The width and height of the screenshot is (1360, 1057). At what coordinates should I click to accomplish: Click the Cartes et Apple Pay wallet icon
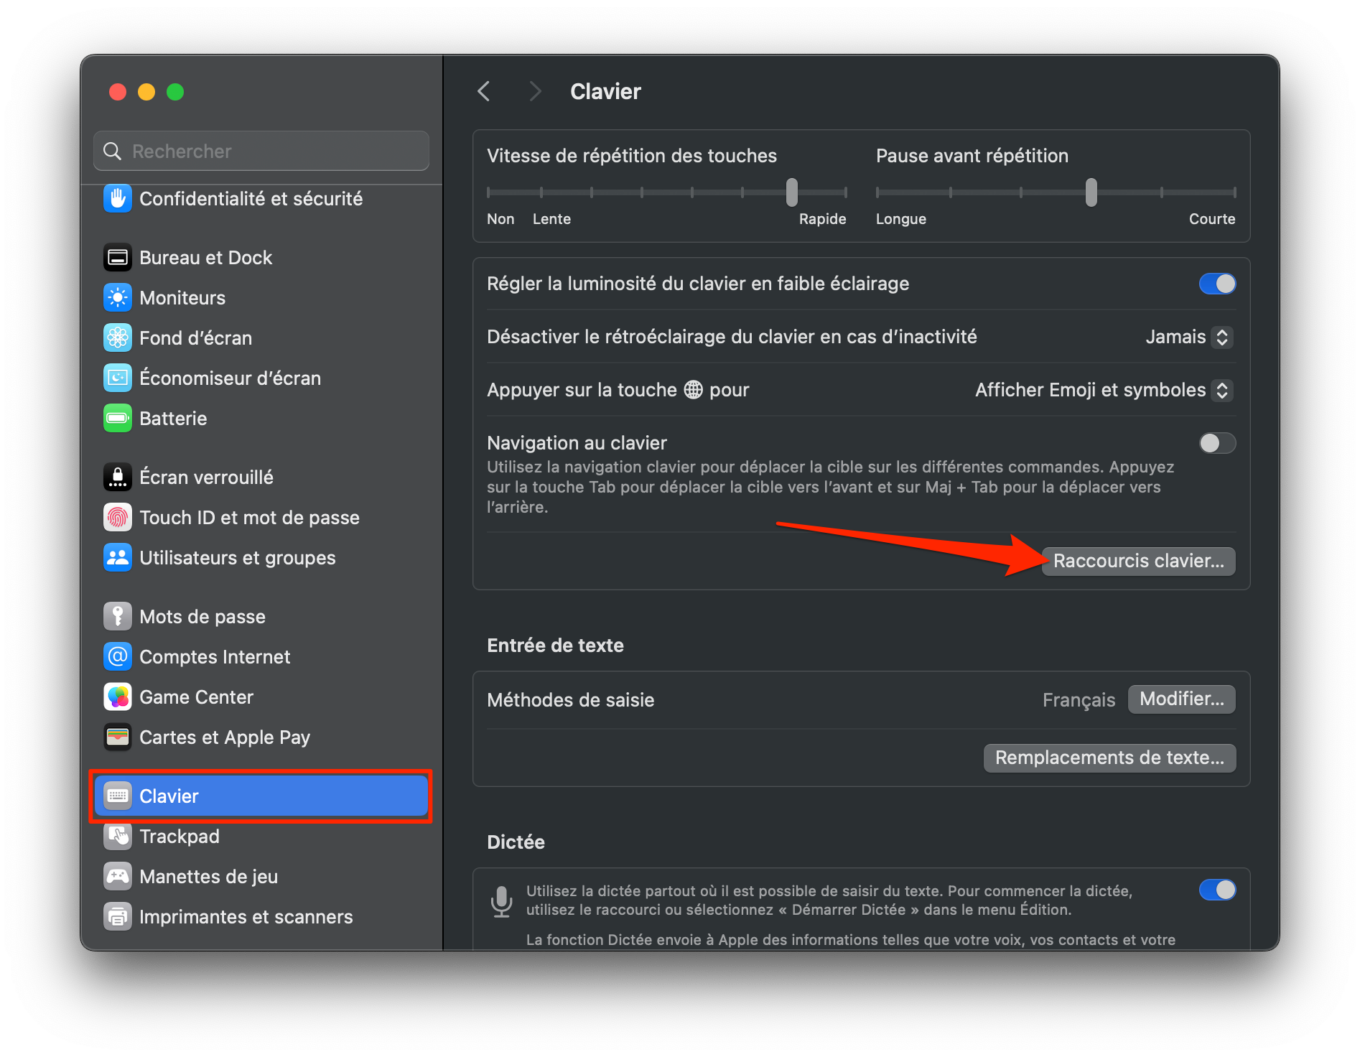pyautogui.click(x=118, y=737)
